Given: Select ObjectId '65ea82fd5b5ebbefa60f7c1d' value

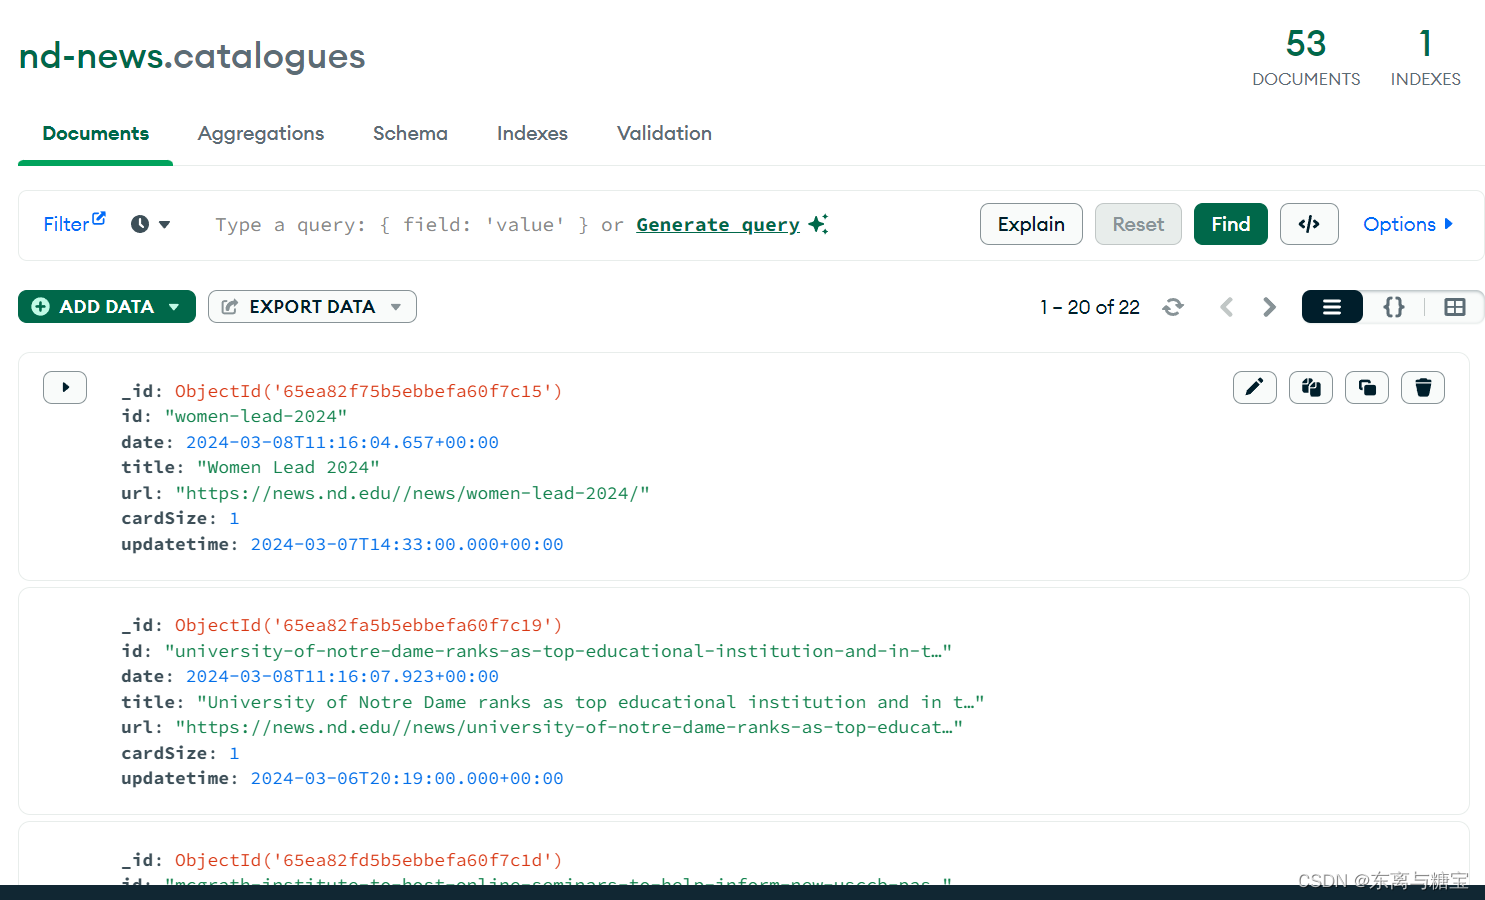Looking at the screenshot, I should [369, 860].
